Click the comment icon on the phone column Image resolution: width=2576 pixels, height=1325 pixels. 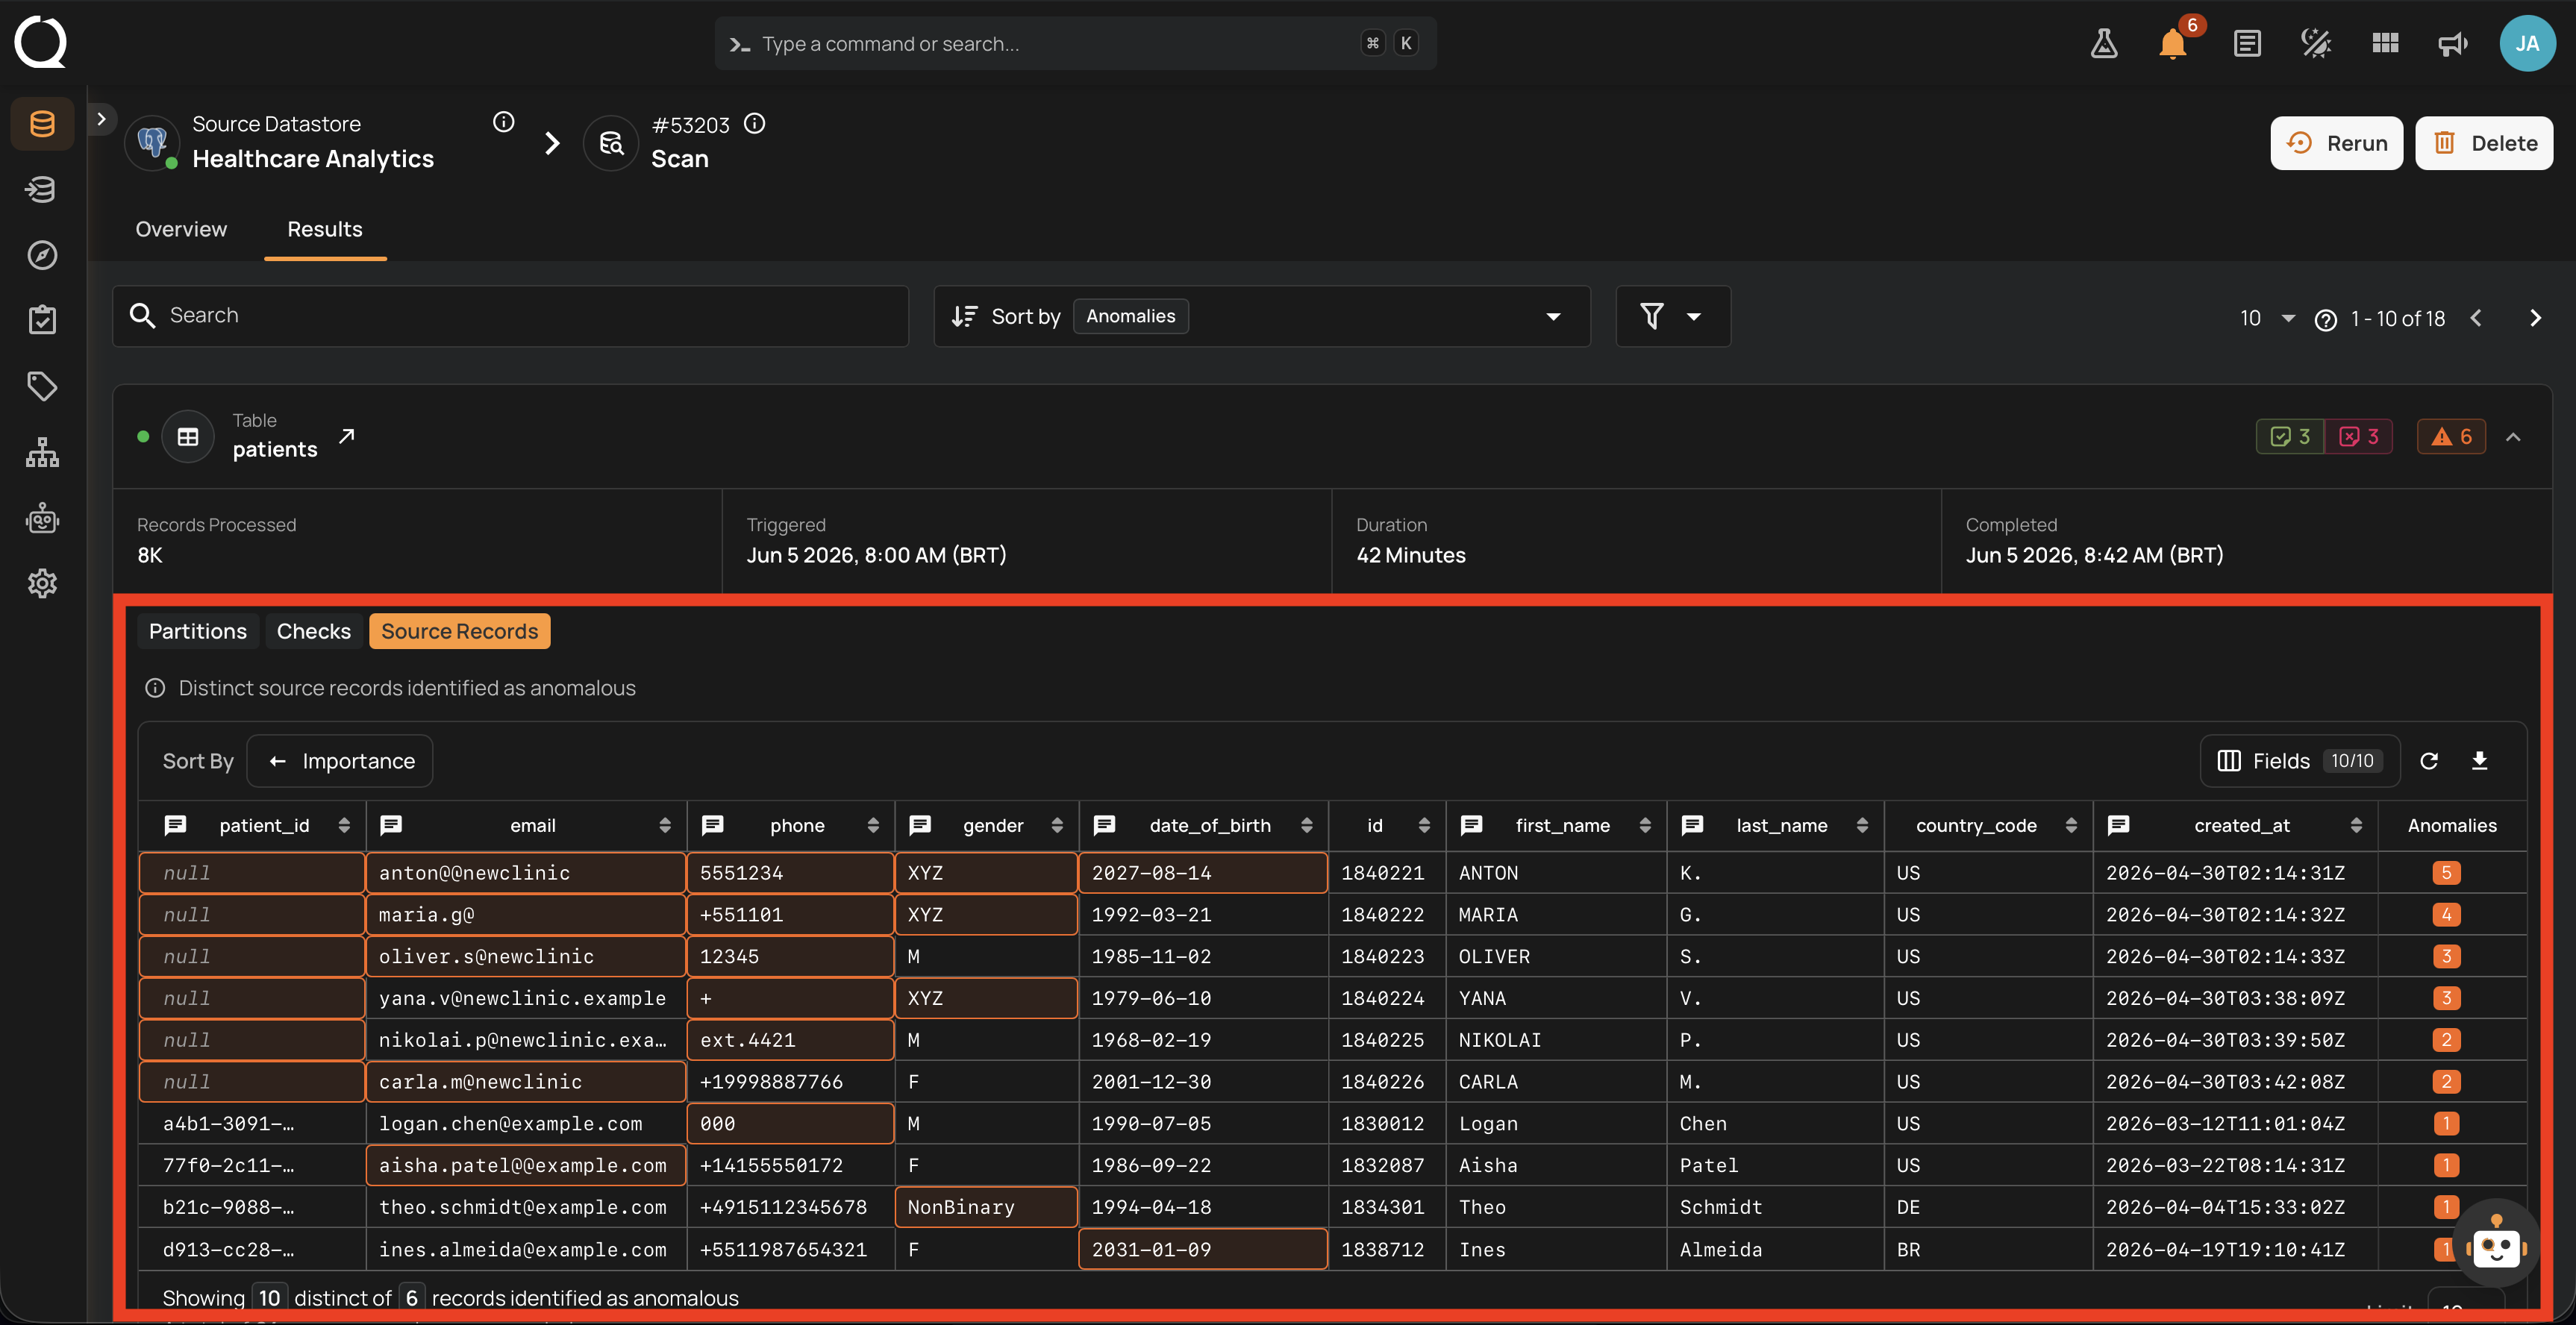[x=712, y=825]
